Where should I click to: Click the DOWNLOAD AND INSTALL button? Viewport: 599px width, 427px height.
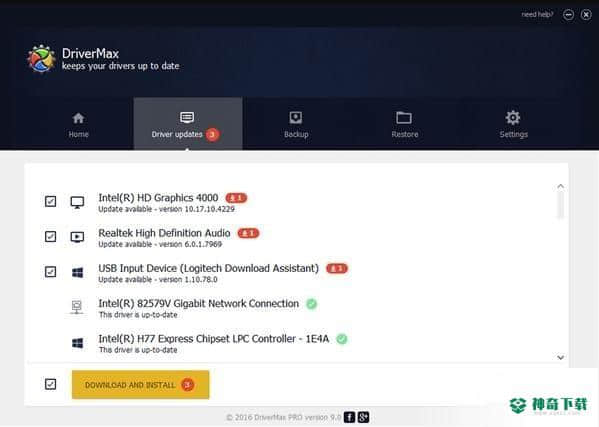point(141,385)
